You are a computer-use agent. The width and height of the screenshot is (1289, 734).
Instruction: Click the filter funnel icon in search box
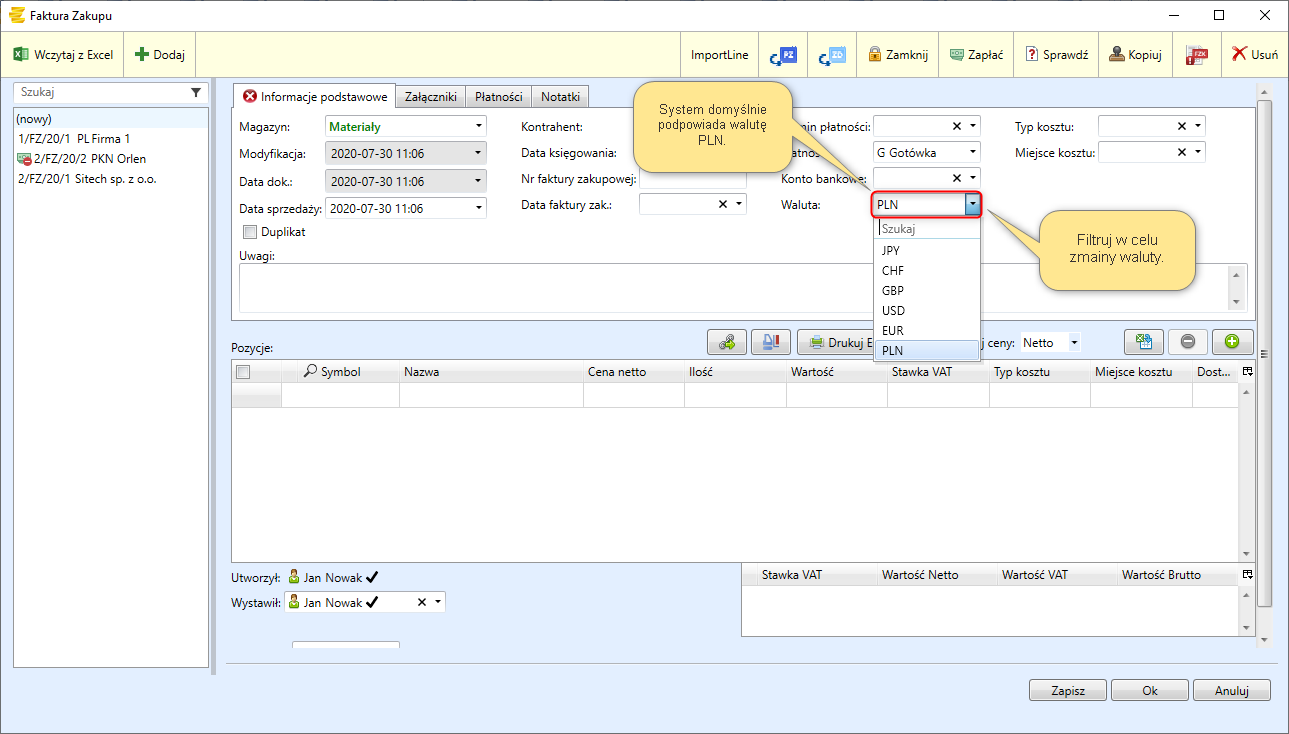pyautogui.click(x=196, y=92)
